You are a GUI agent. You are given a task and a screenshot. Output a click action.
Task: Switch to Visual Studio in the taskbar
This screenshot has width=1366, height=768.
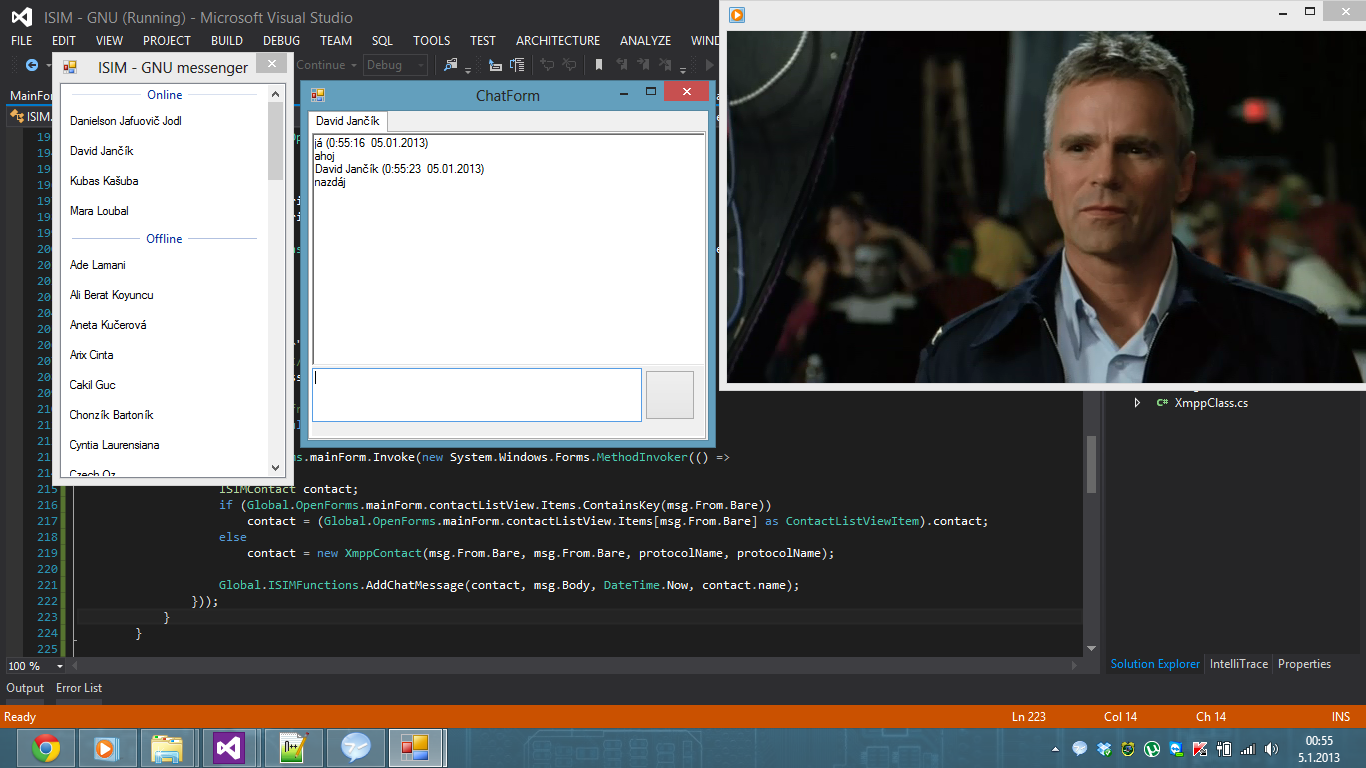(229, 747)
